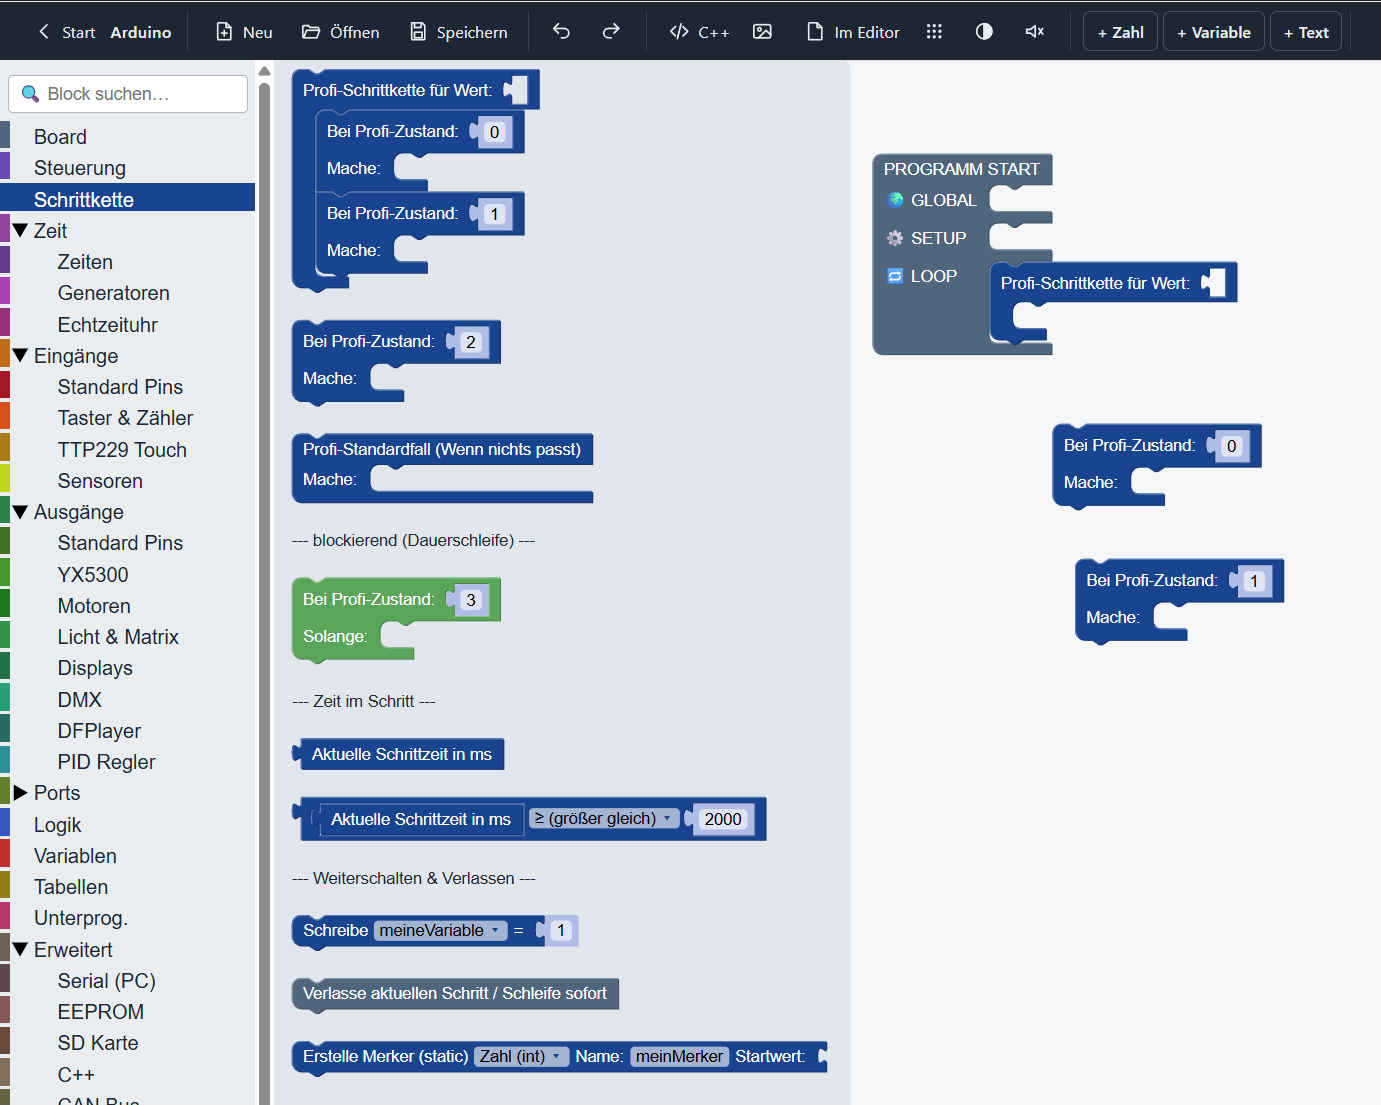Click the + Variable button

[1214, 32]
